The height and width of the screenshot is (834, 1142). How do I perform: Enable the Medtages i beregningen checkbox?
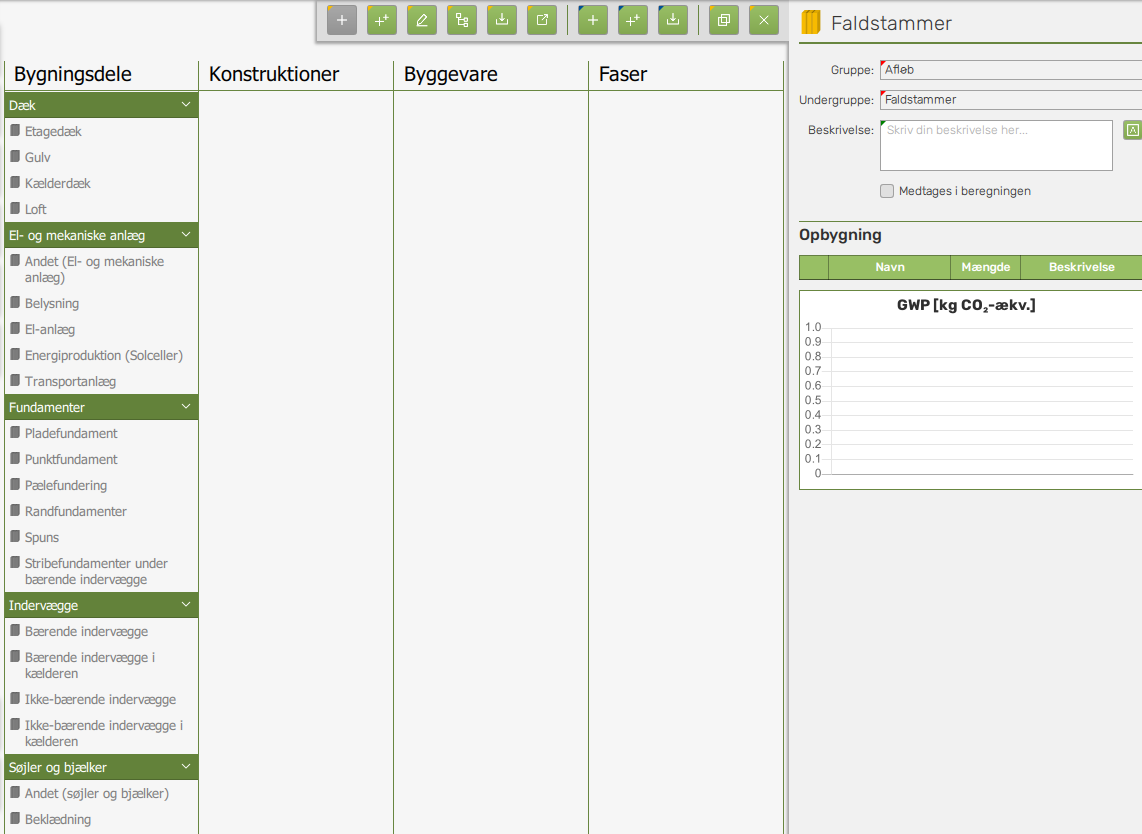[887, 191]
